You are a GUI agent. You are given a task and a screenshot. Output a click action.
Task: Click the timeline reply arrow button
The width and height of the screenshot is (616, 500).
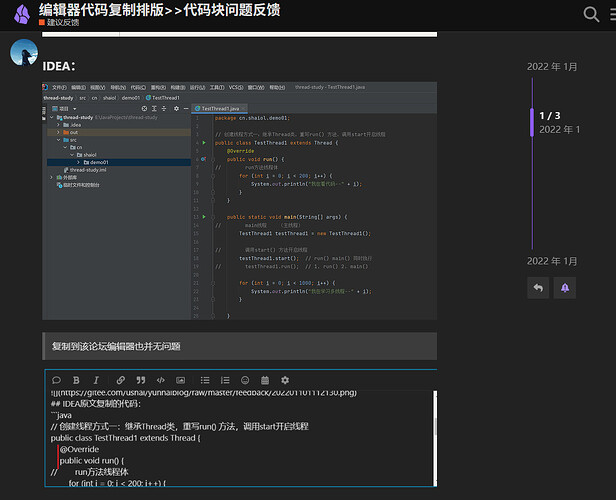pos(538,288)
